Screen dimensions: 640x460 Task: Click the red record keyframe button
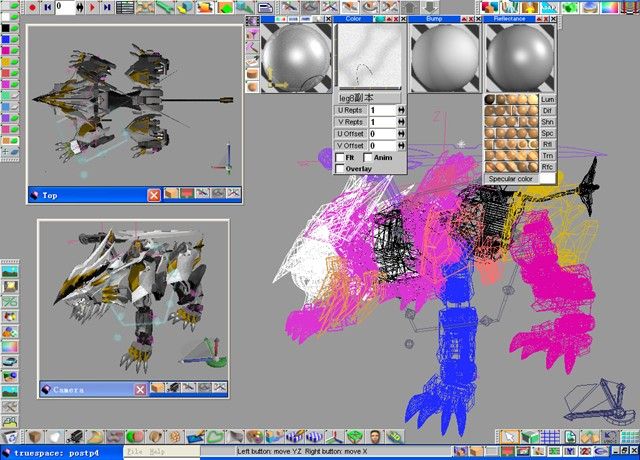coord(33,7)
